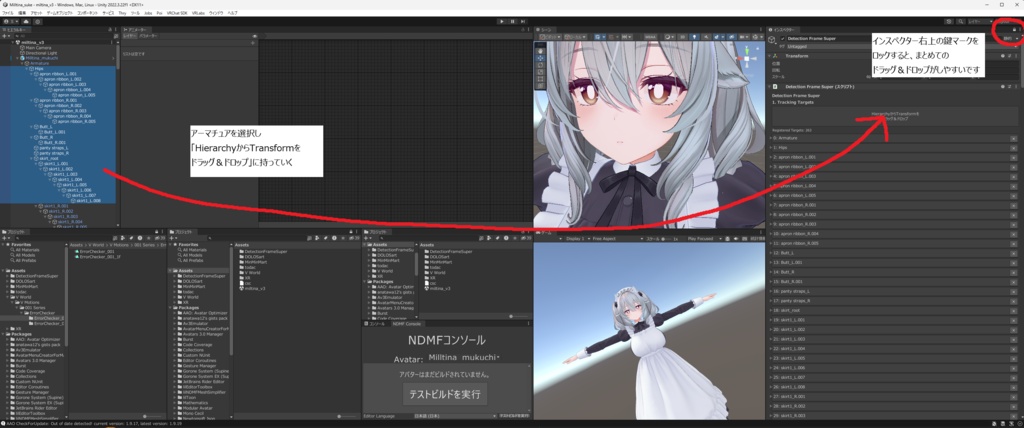
Task: Remove the '1: Hips' target entry
Action: [x=1014, y=148]
